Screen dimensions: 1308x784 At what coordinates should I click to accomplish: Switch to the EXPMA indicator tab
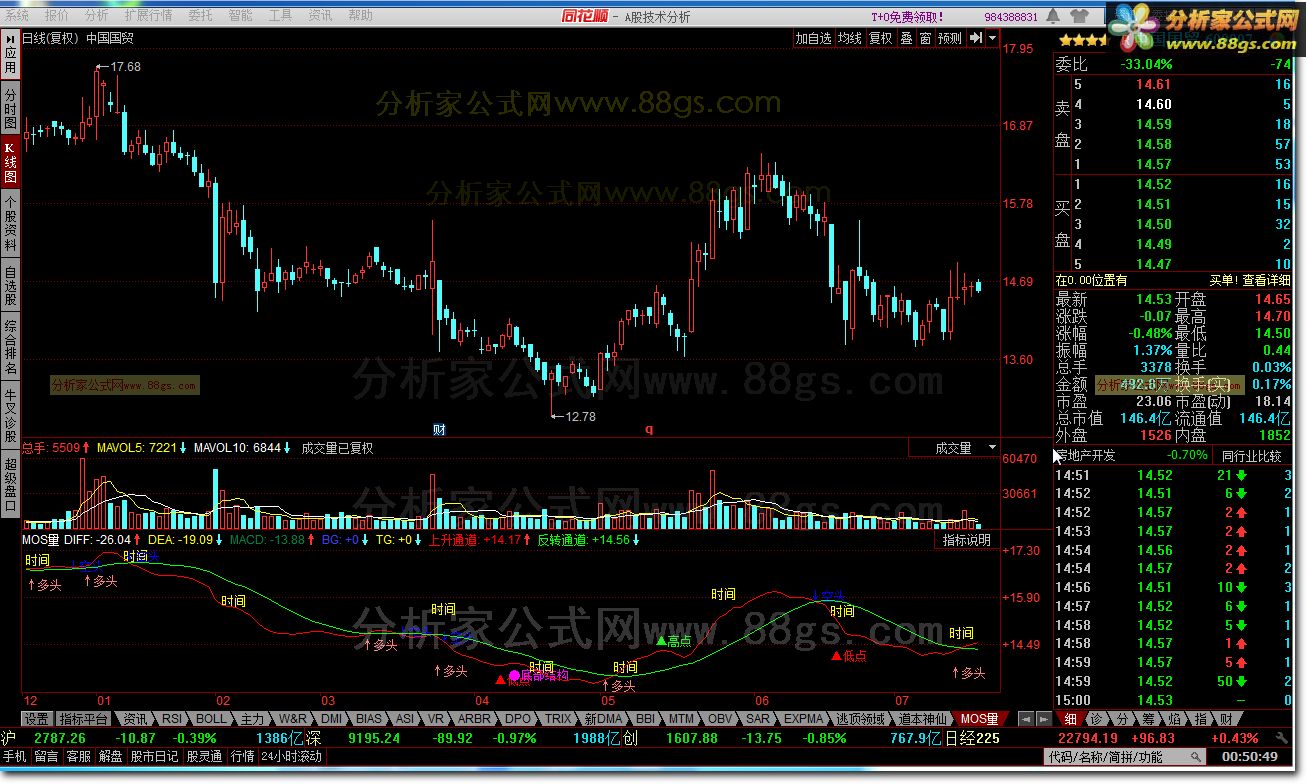coord(803,719)
